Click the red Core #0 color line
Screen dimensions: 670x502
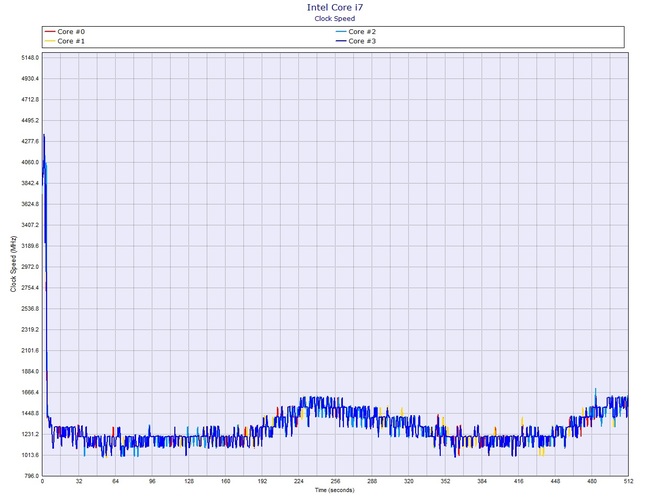click(50, 32)
